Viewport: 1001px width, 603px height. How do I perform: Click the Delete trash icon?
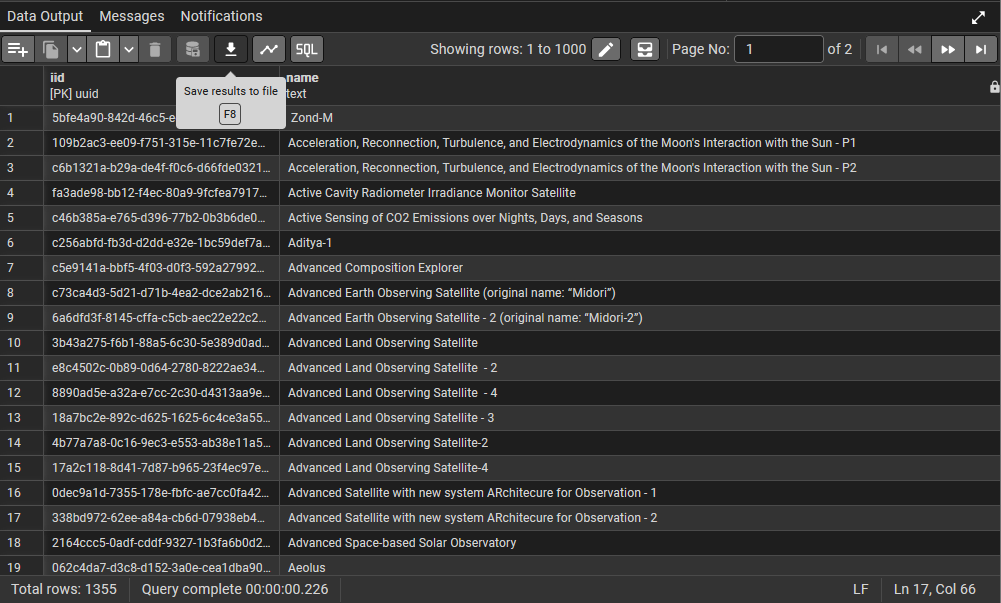pyautogui.click(x=155, y=49)
